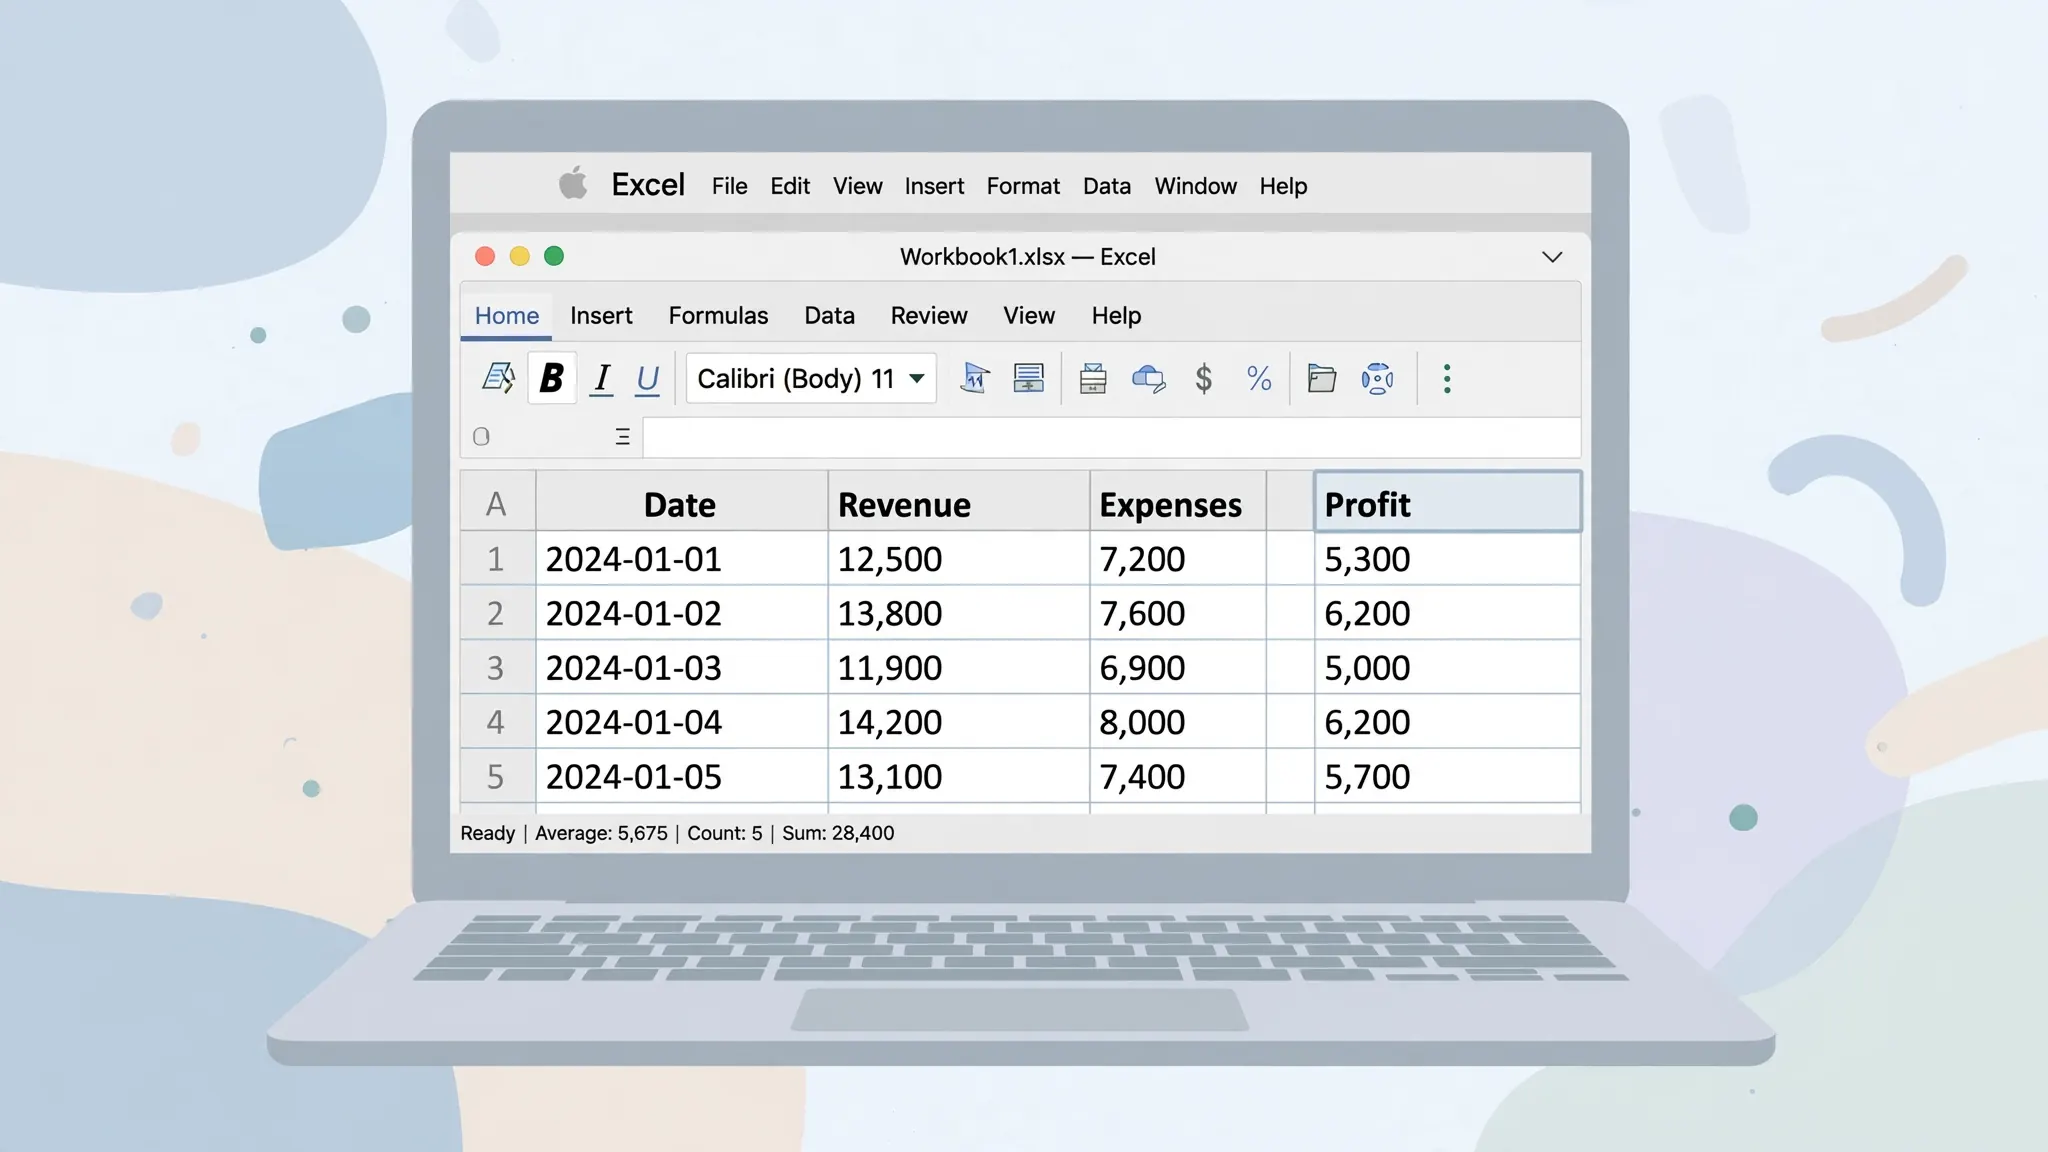Image resolution: width=2048 pixels, height=1152 pixels.
Task: Select the Revenue header cell
Action: point(958,501)
